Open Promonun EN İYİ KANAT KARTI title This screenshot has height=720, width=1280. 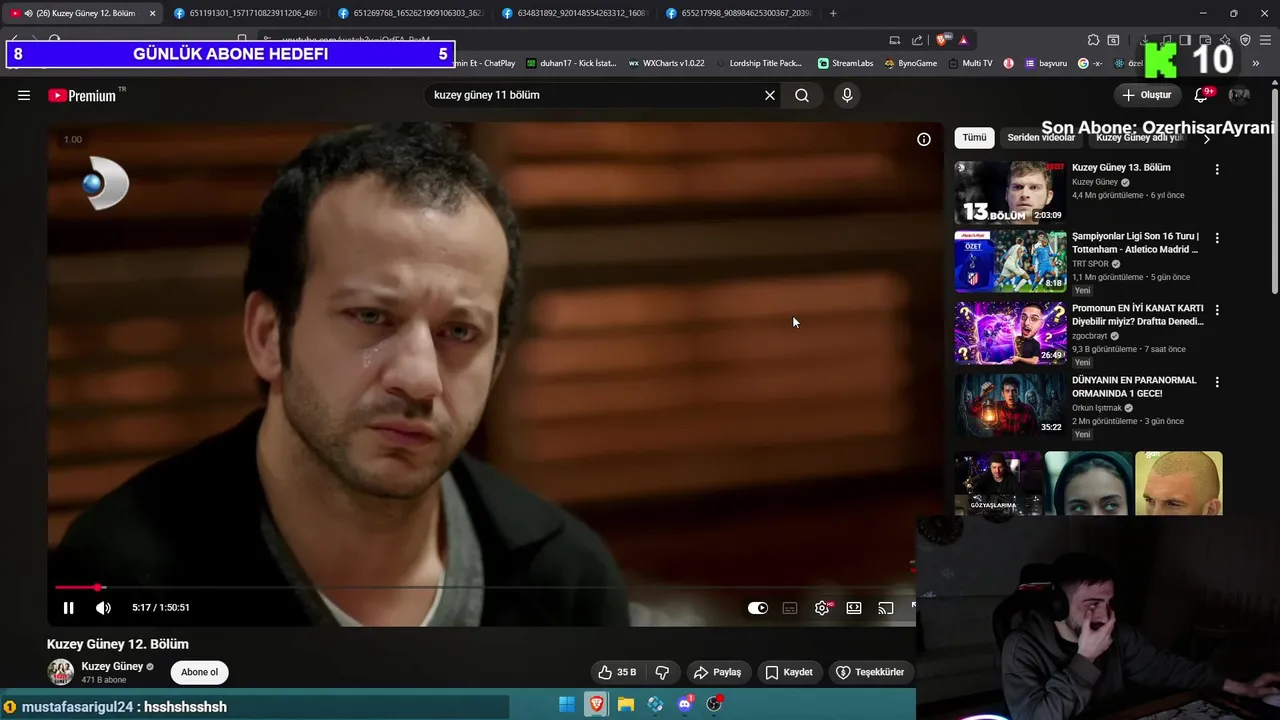tap(1138, 315)
